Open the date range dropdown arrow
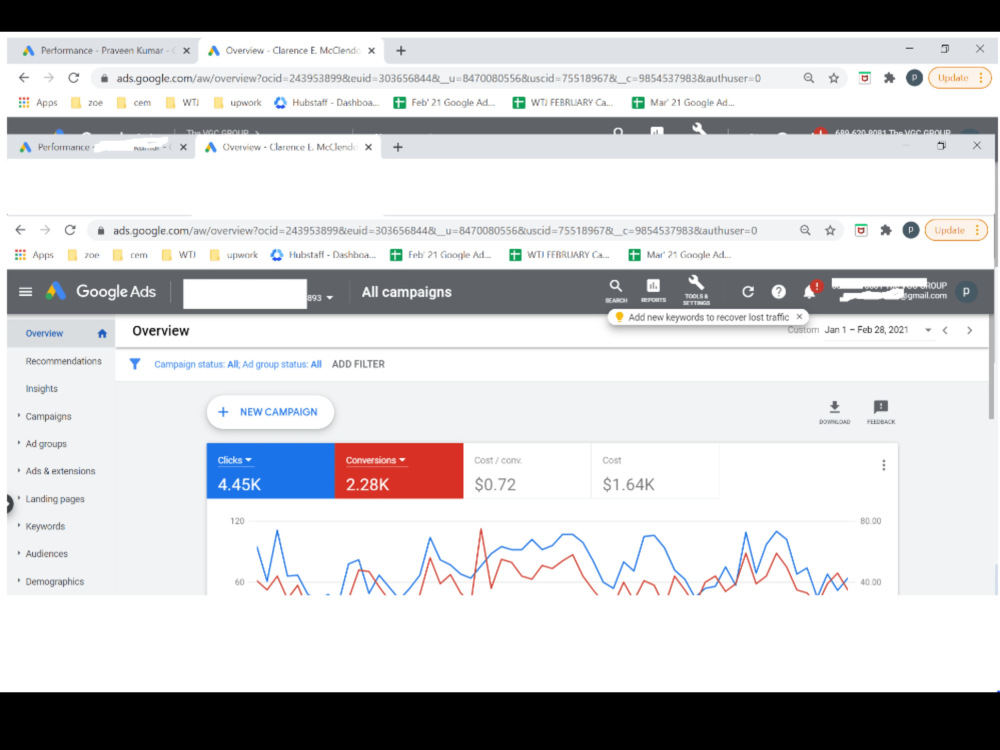 (x=928, y=330)
